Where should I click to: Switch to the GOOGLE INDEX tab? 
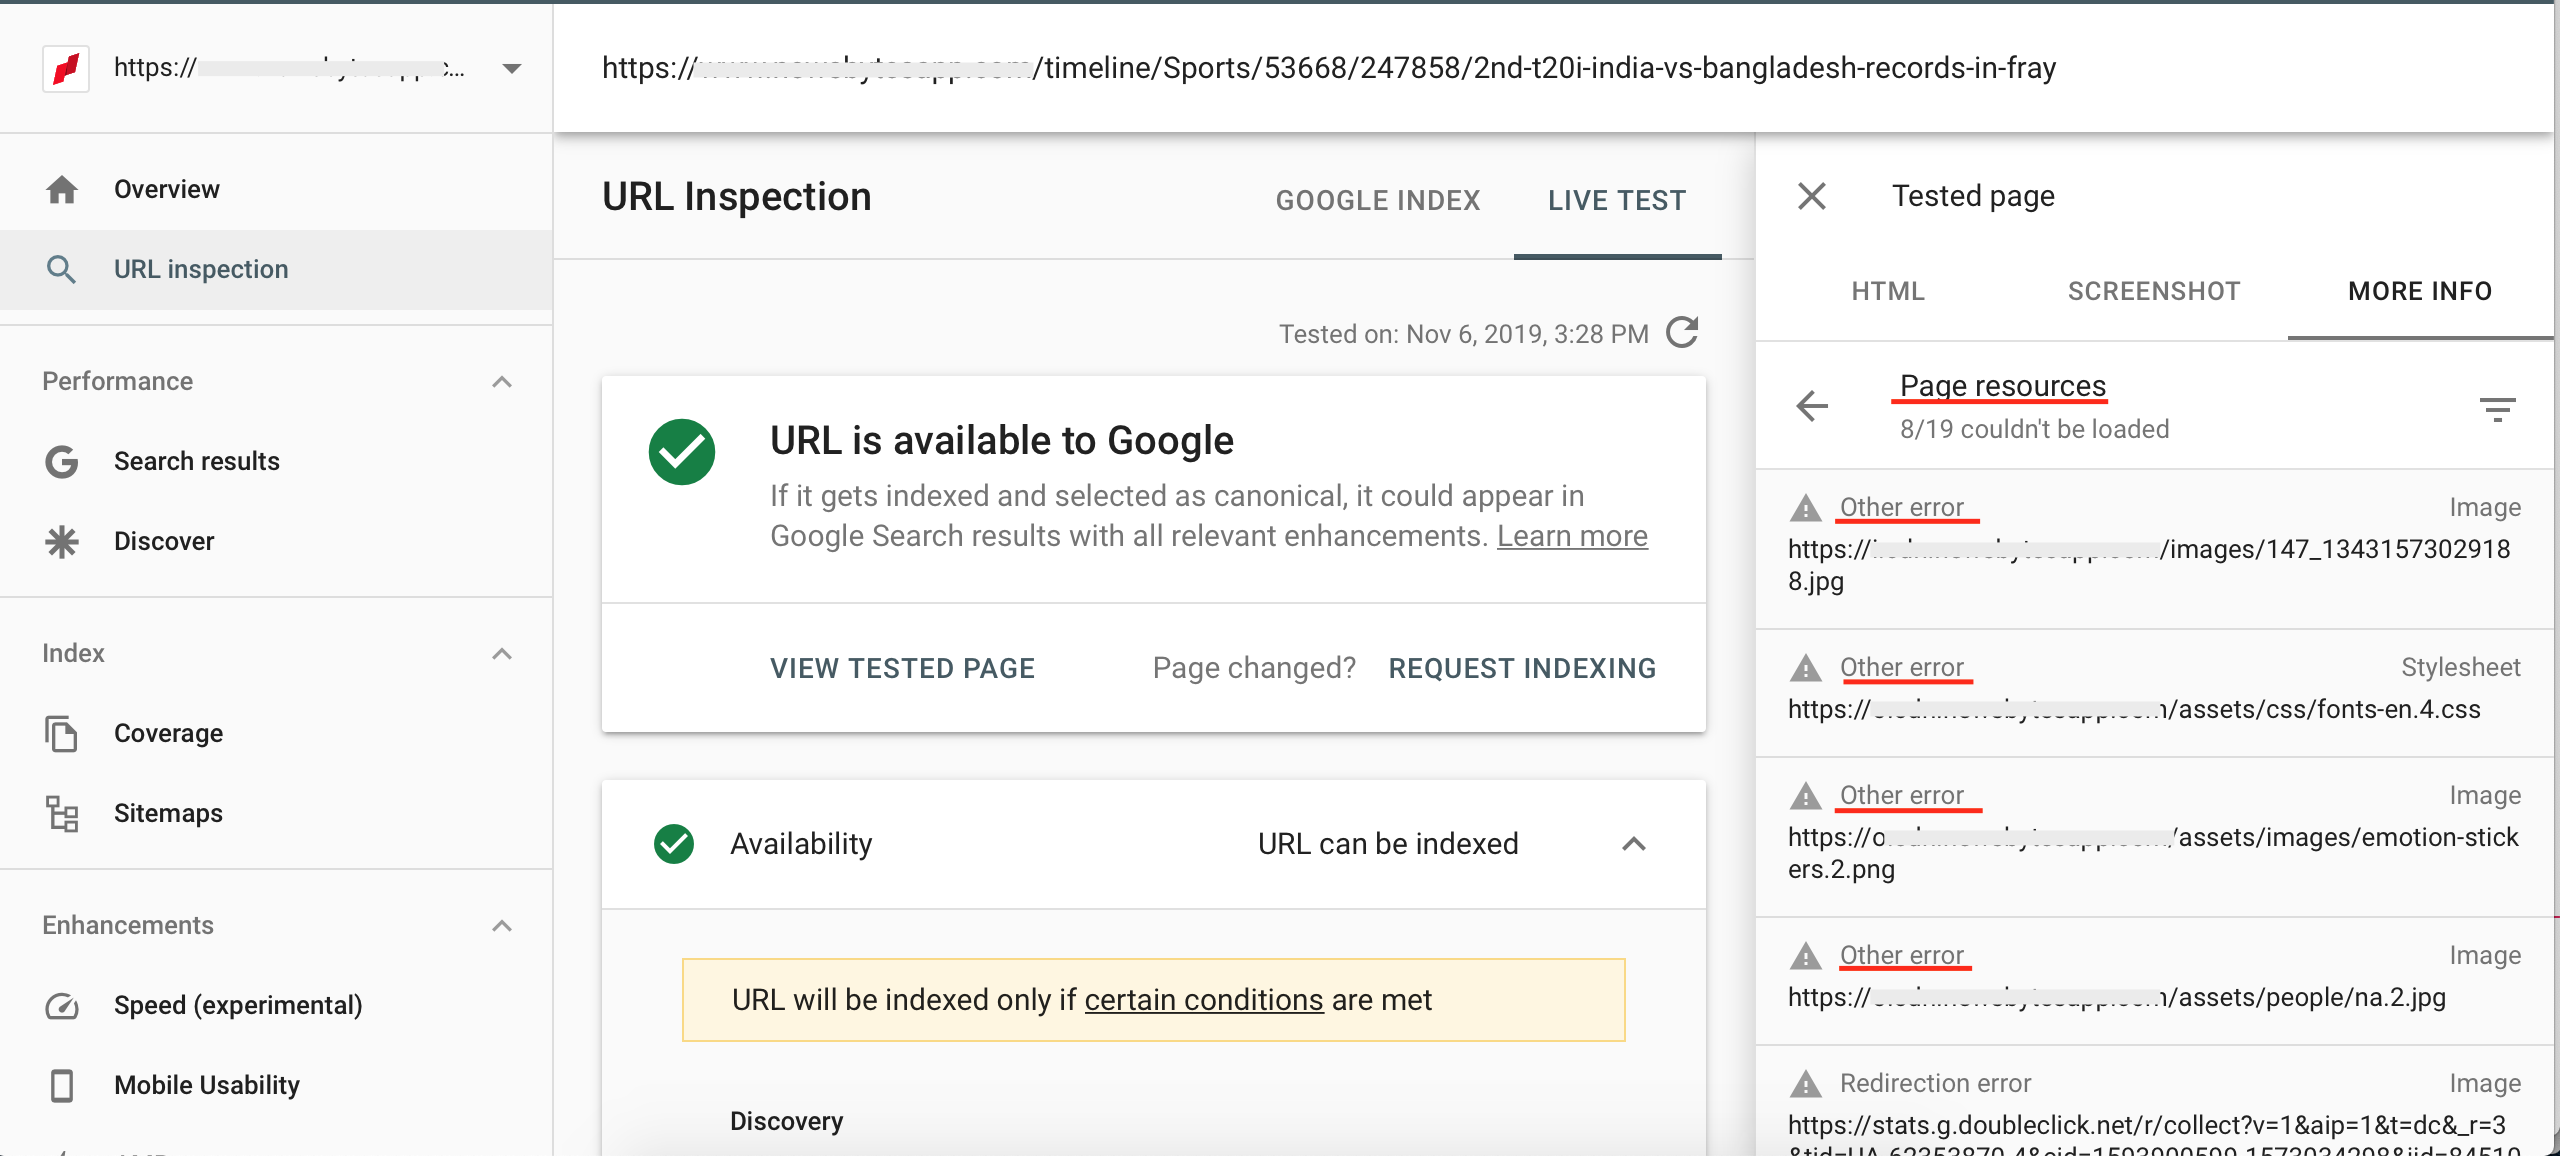coord(1377,200)
